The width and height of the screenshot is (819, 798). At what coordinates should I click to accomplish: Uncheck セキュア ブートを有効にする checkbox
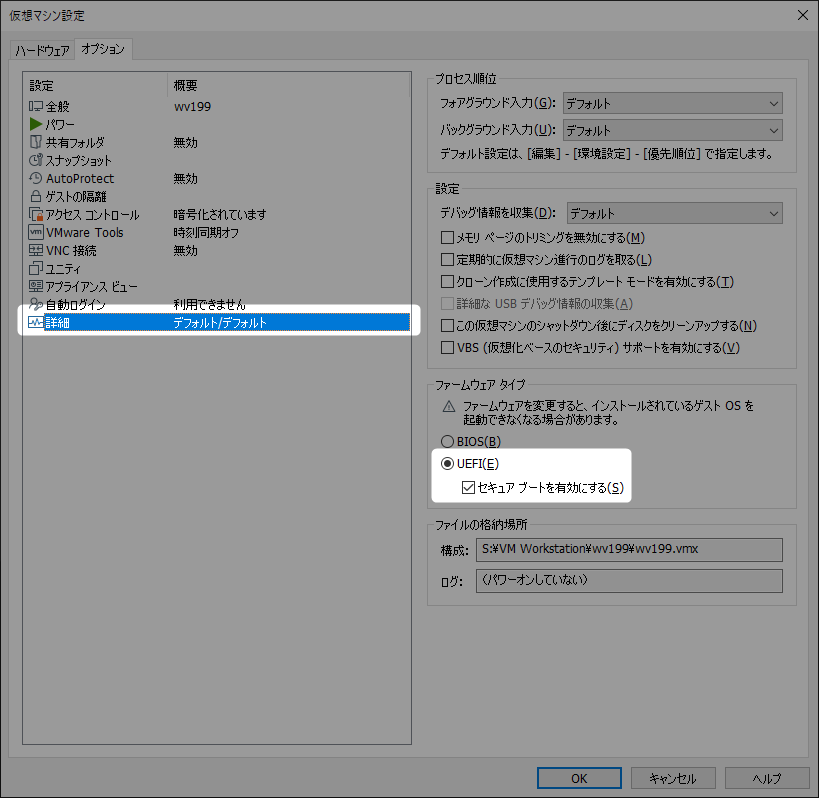coord(468,487)
